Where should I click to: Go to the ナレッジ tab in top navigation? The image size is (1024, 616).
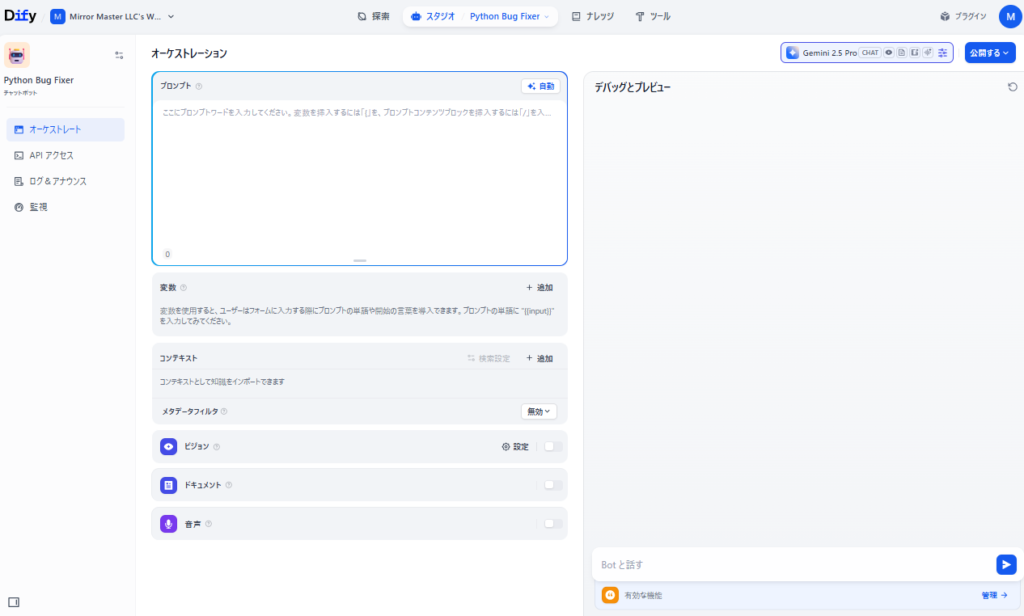(x=593, y=17)
